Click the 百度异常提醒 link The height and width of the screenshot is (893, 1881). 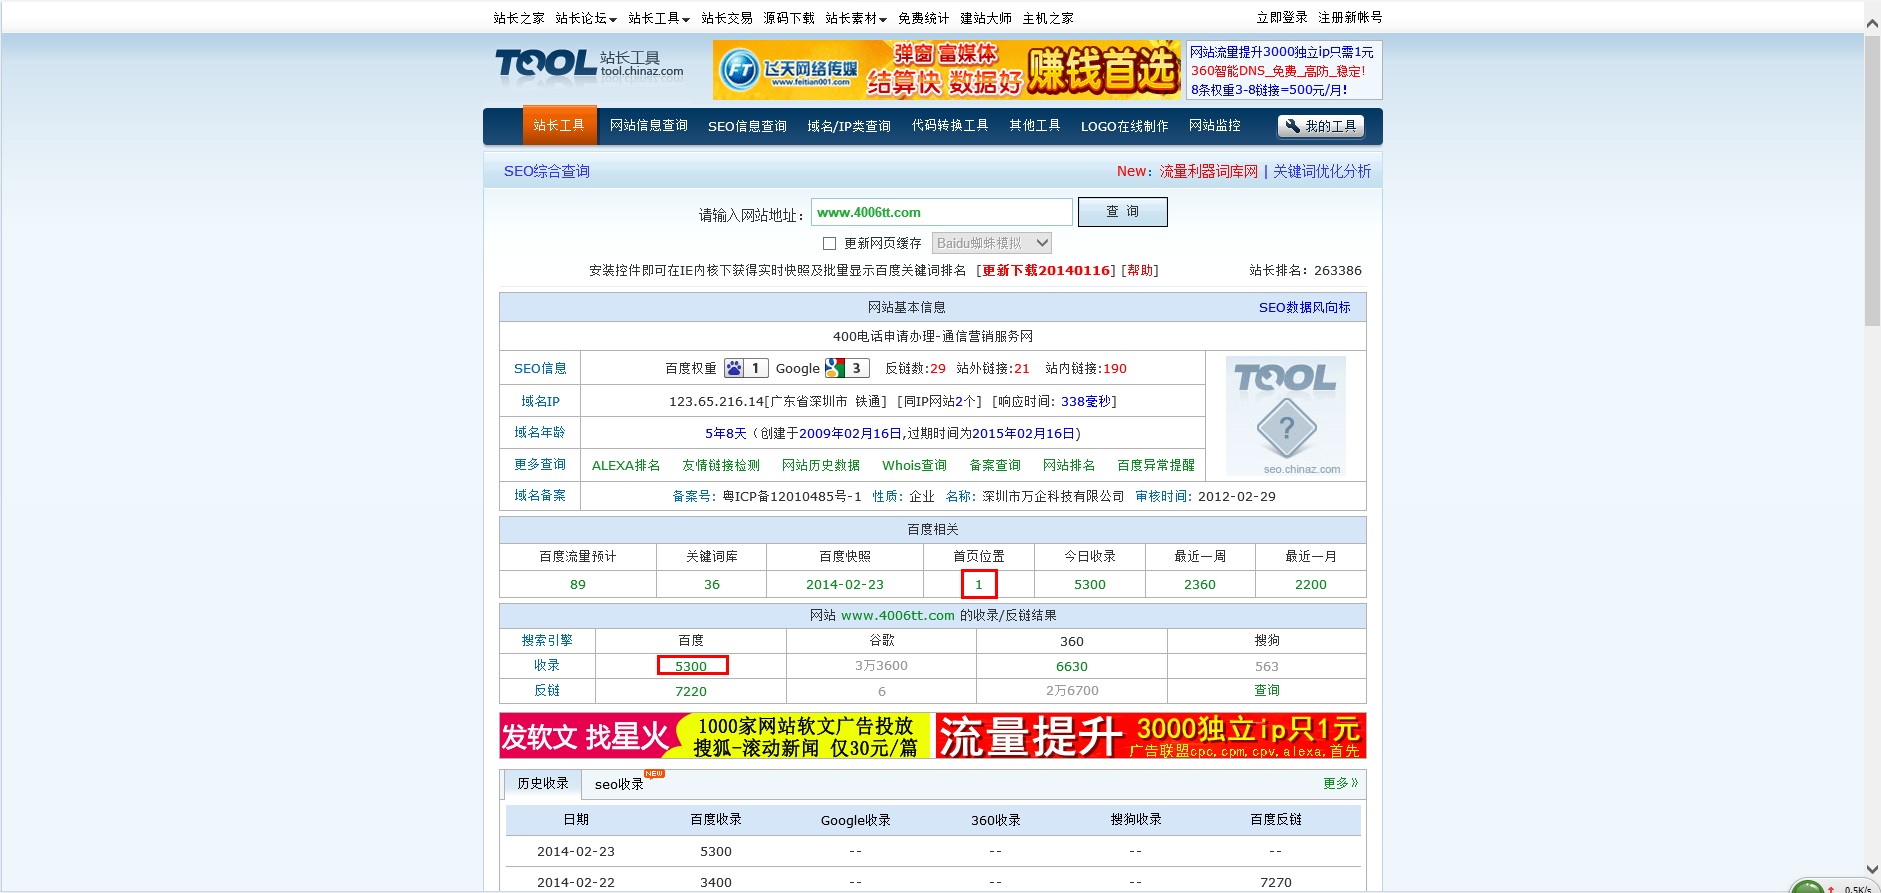tap(1156, 466)
